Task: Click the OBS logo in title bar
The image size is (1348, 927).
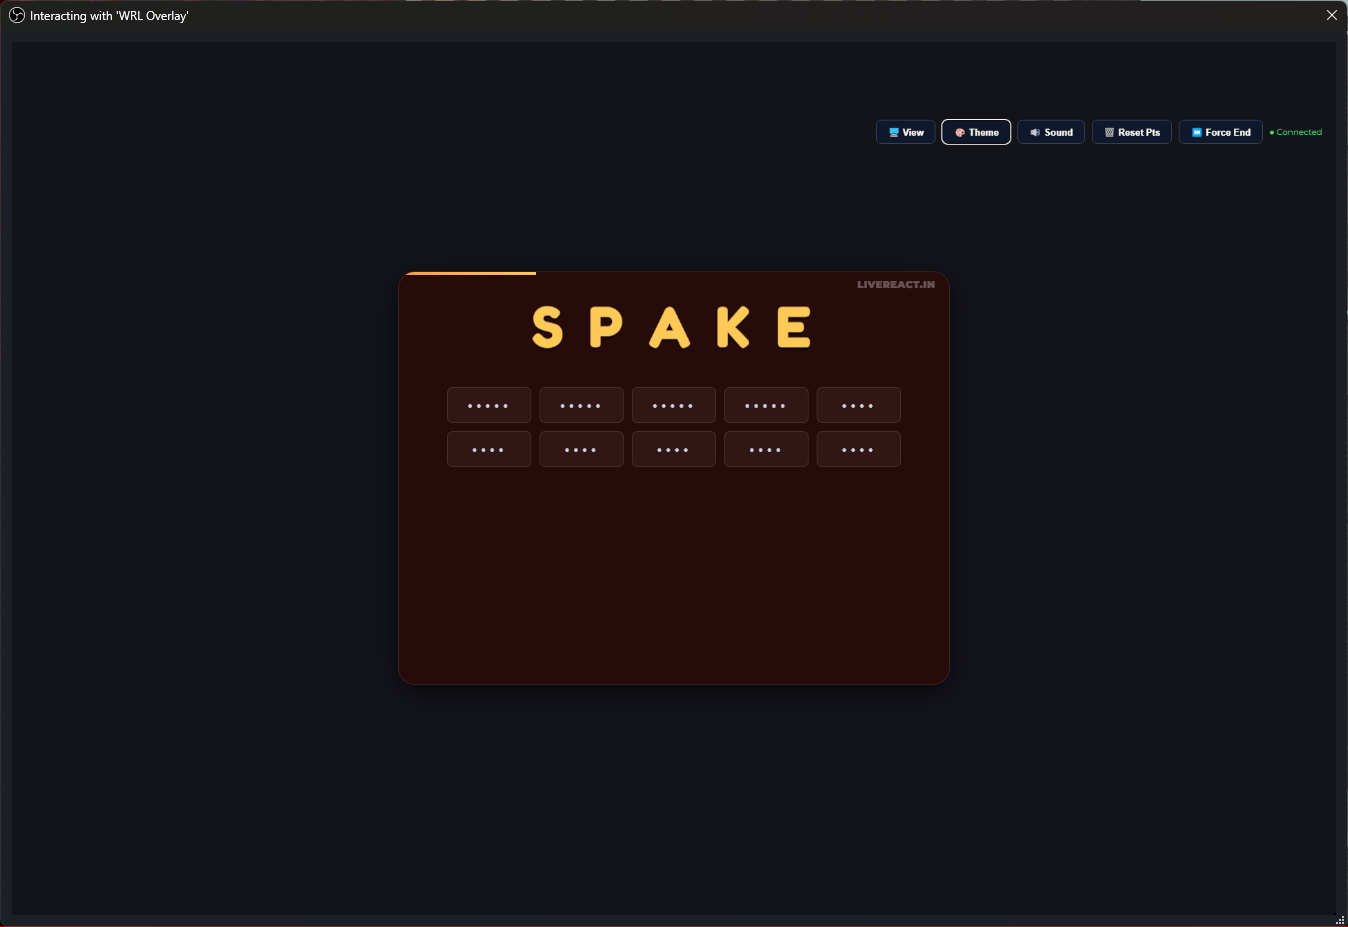Action: (17, 15)
